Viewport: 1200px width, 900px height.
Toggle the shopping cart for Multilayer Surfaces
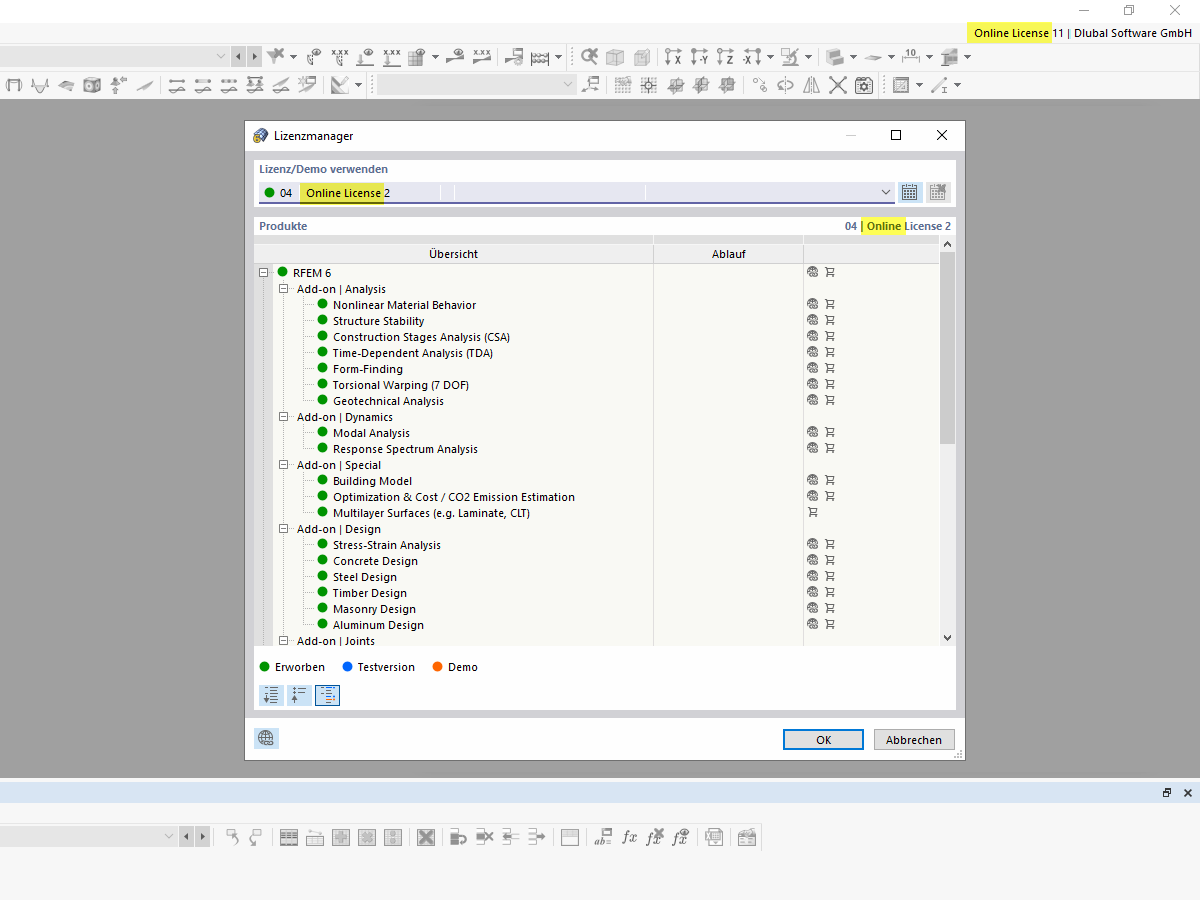[813, 512]
